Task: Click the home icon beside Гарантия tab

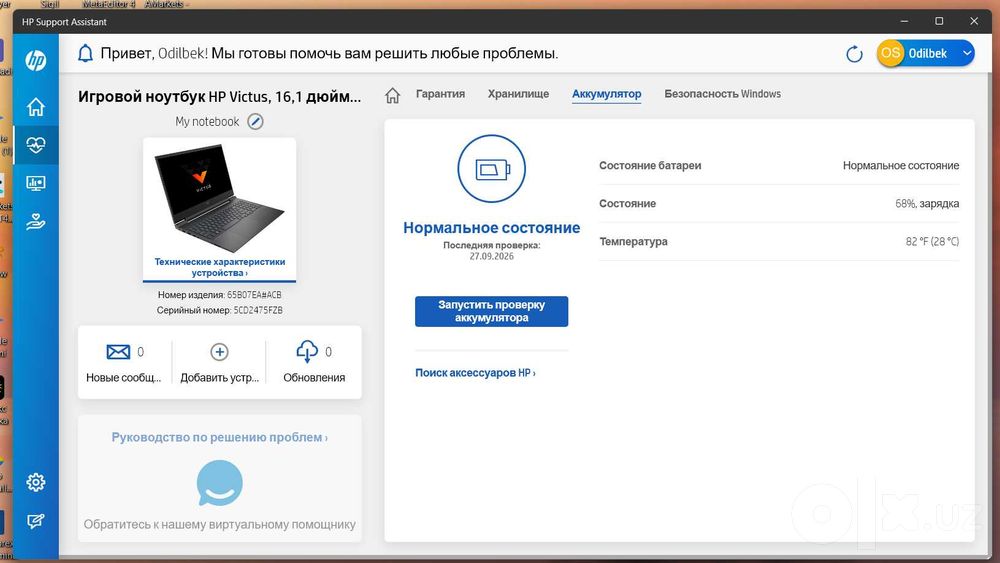Action: (x=392, y=95)
